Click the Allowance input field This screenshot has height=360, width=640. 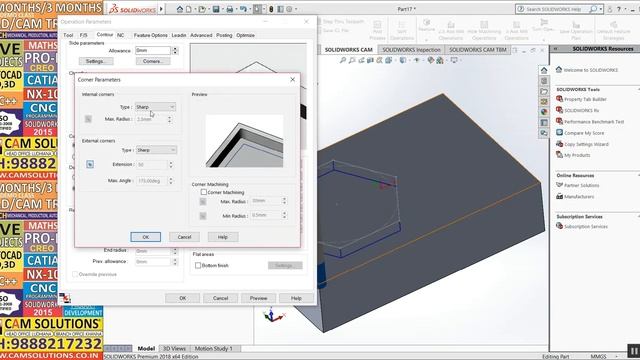pos(153,51)
